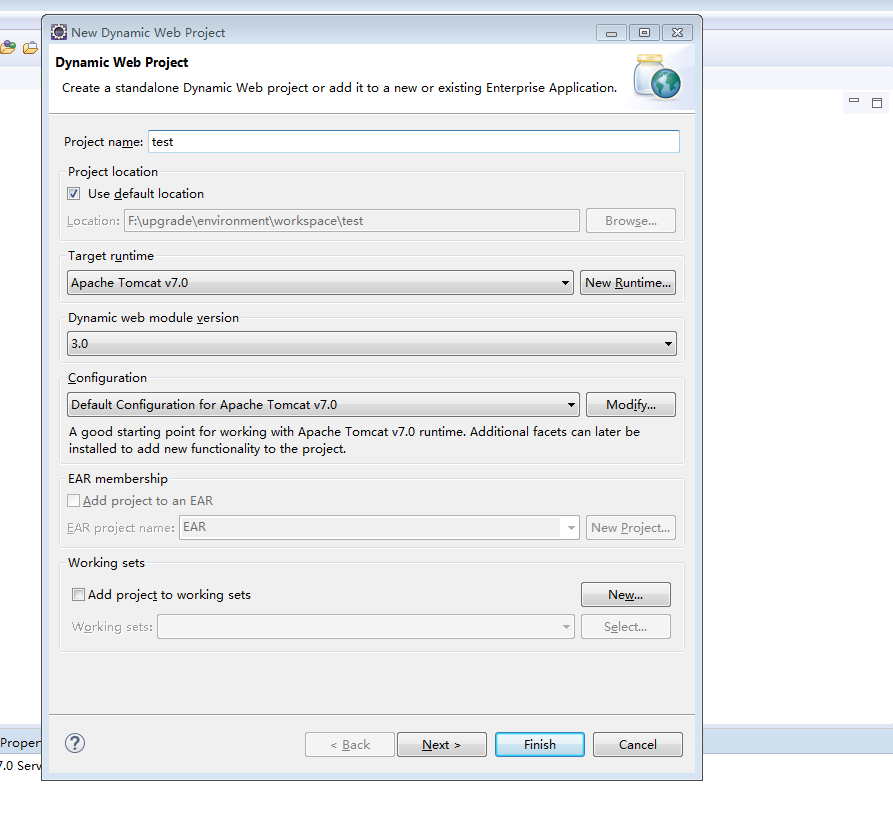Click the Location path field

(351, 221)
